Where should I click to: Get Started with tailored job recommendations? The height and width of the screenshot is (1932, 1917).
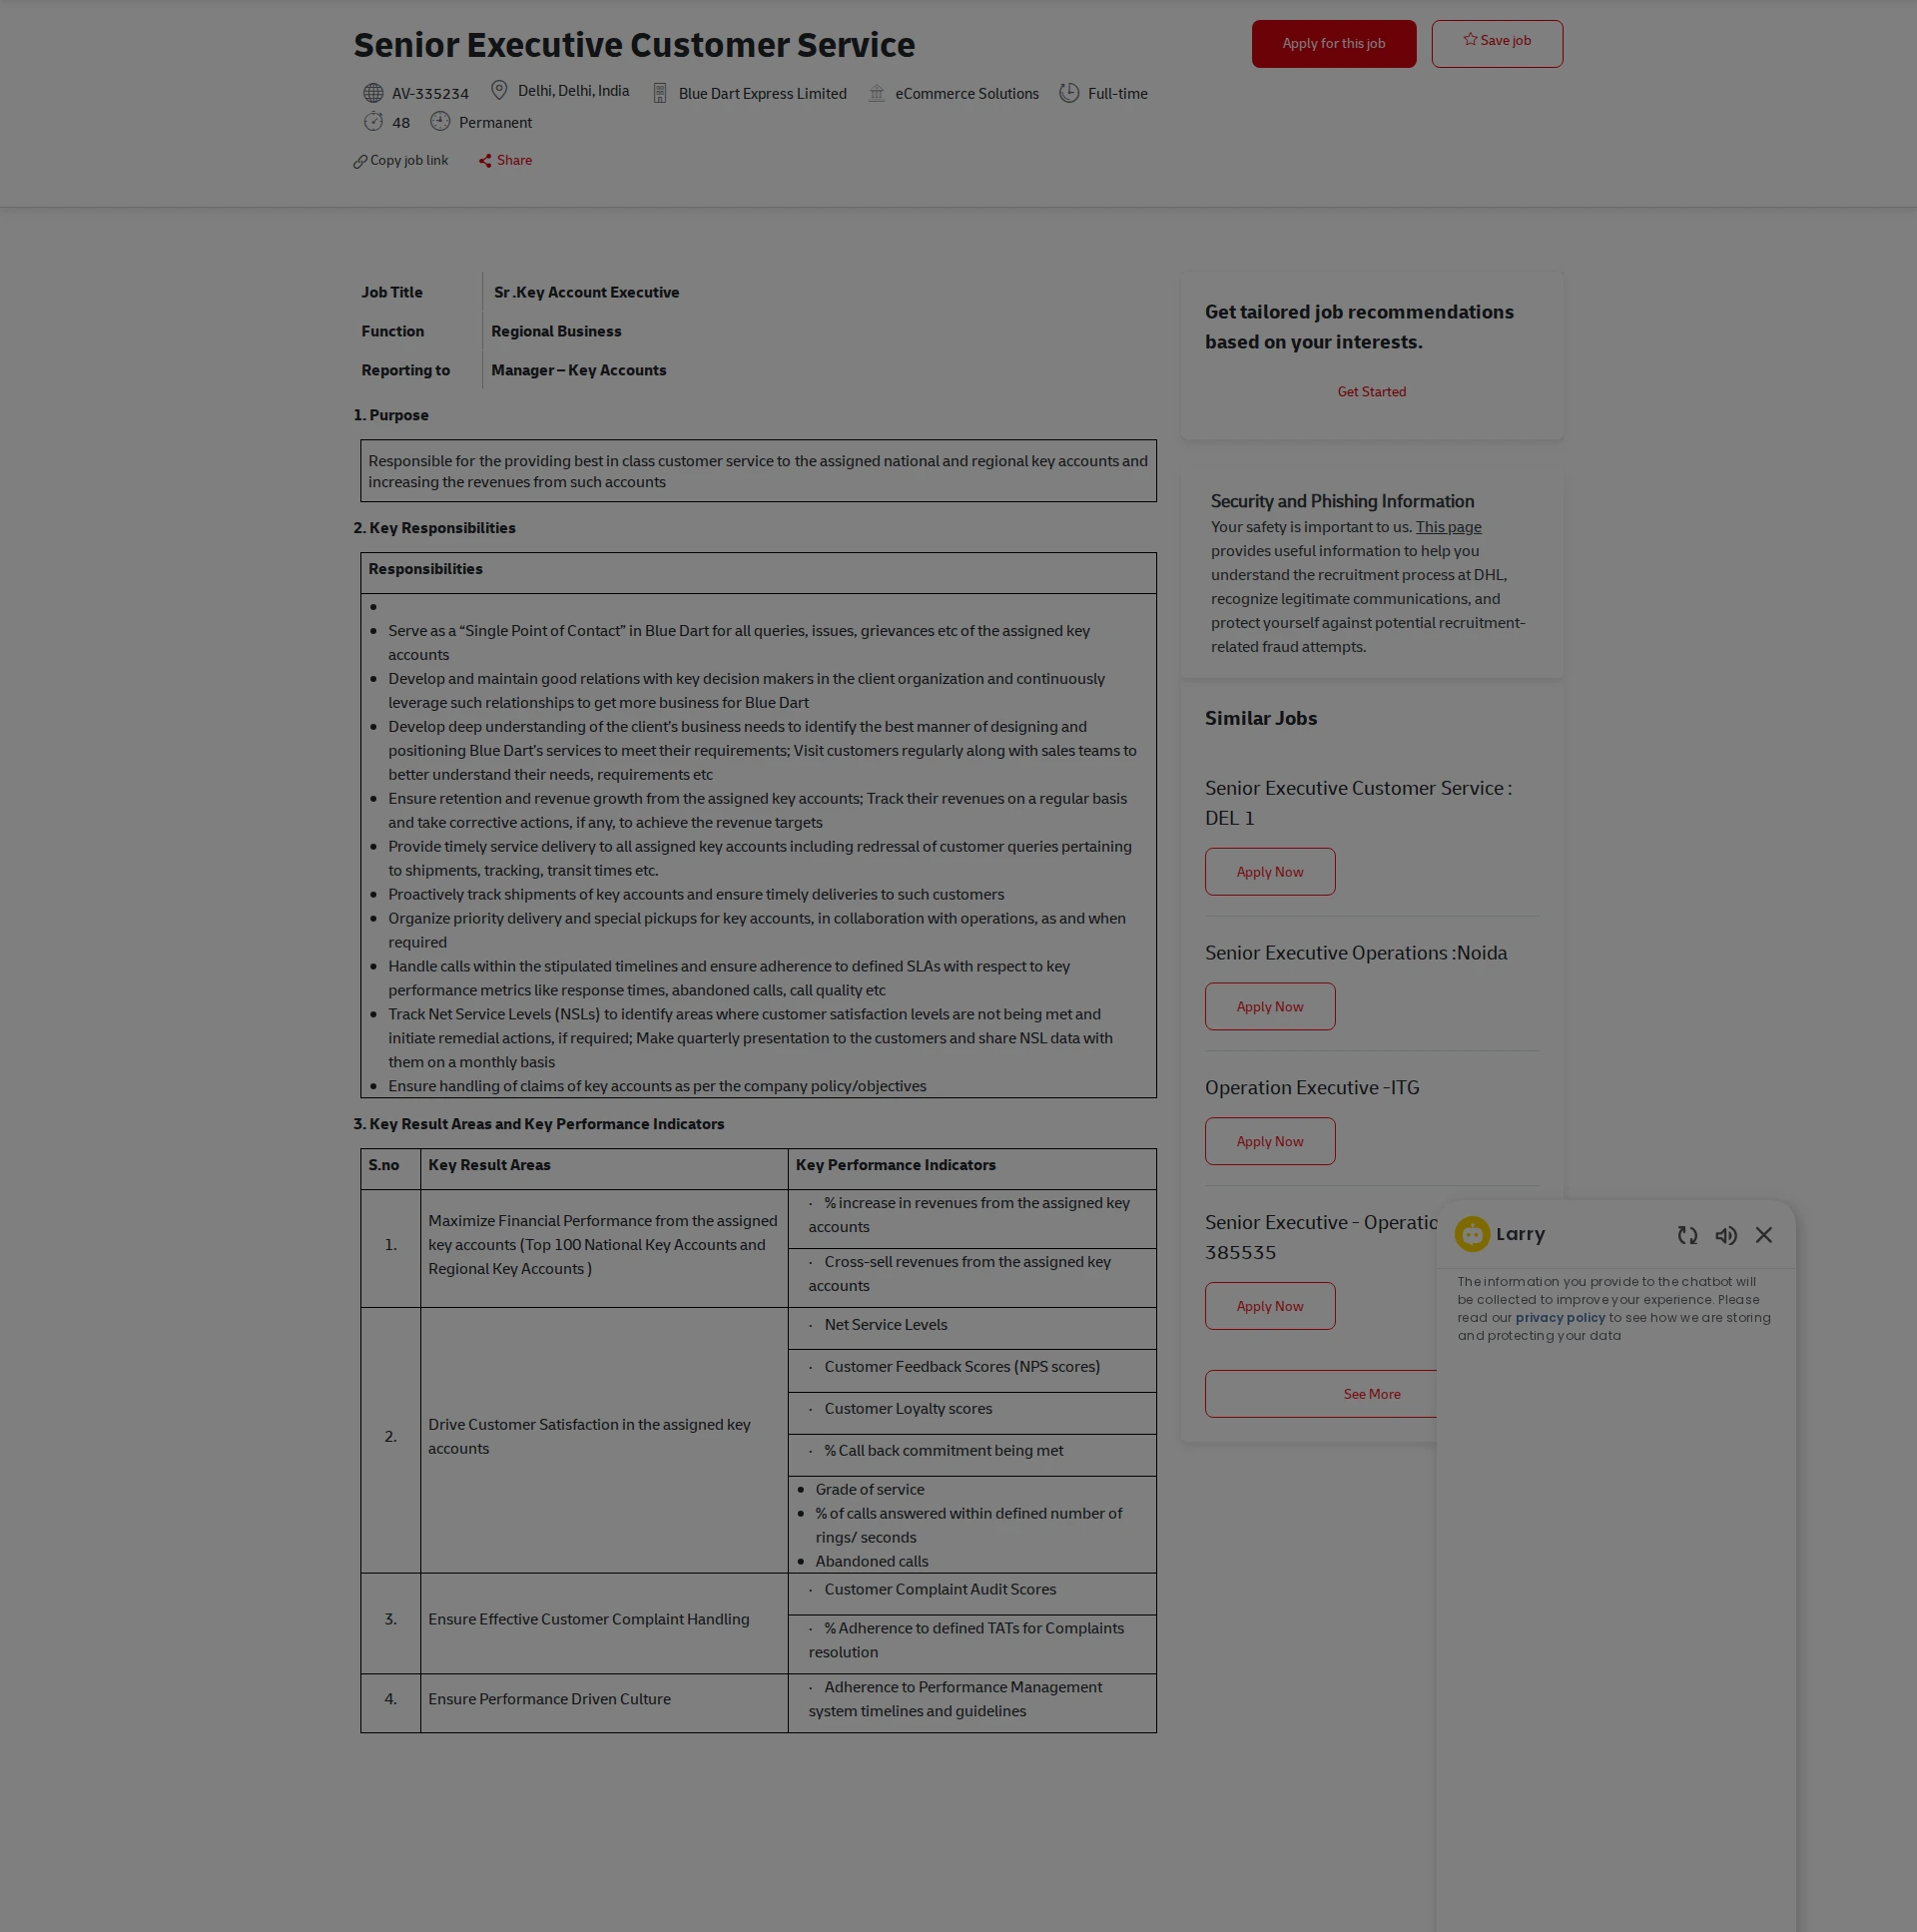tap(1371, 392)
